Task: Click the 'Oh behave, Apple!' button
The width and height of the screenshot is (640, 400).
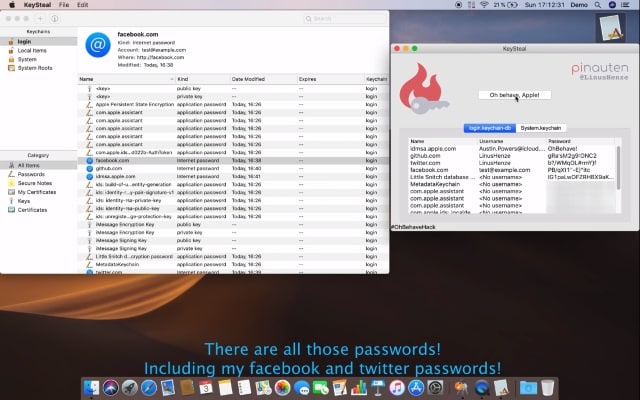Action: 514,94
